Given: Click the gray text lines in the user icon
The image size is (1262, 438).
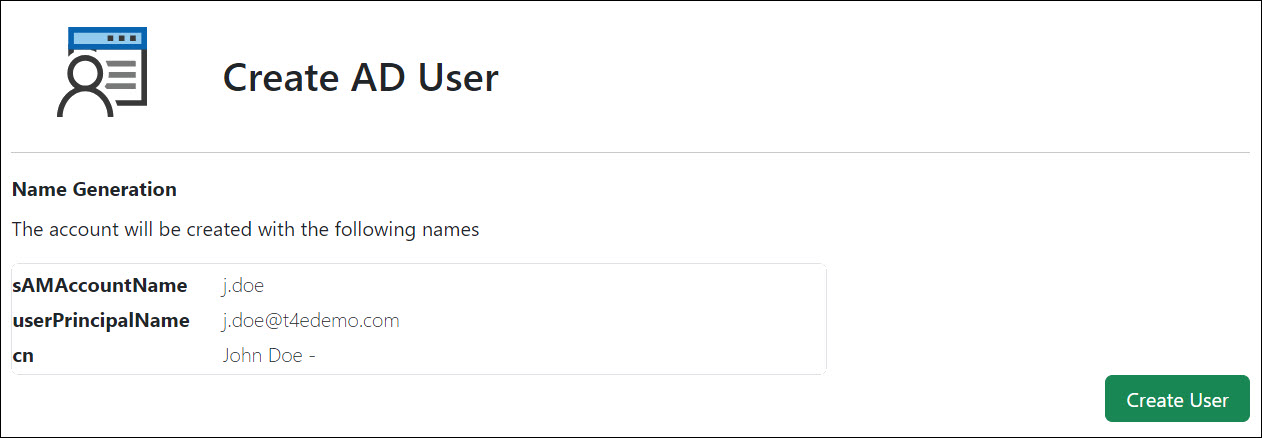Looking at the screenshot, I should pos(120,75).
